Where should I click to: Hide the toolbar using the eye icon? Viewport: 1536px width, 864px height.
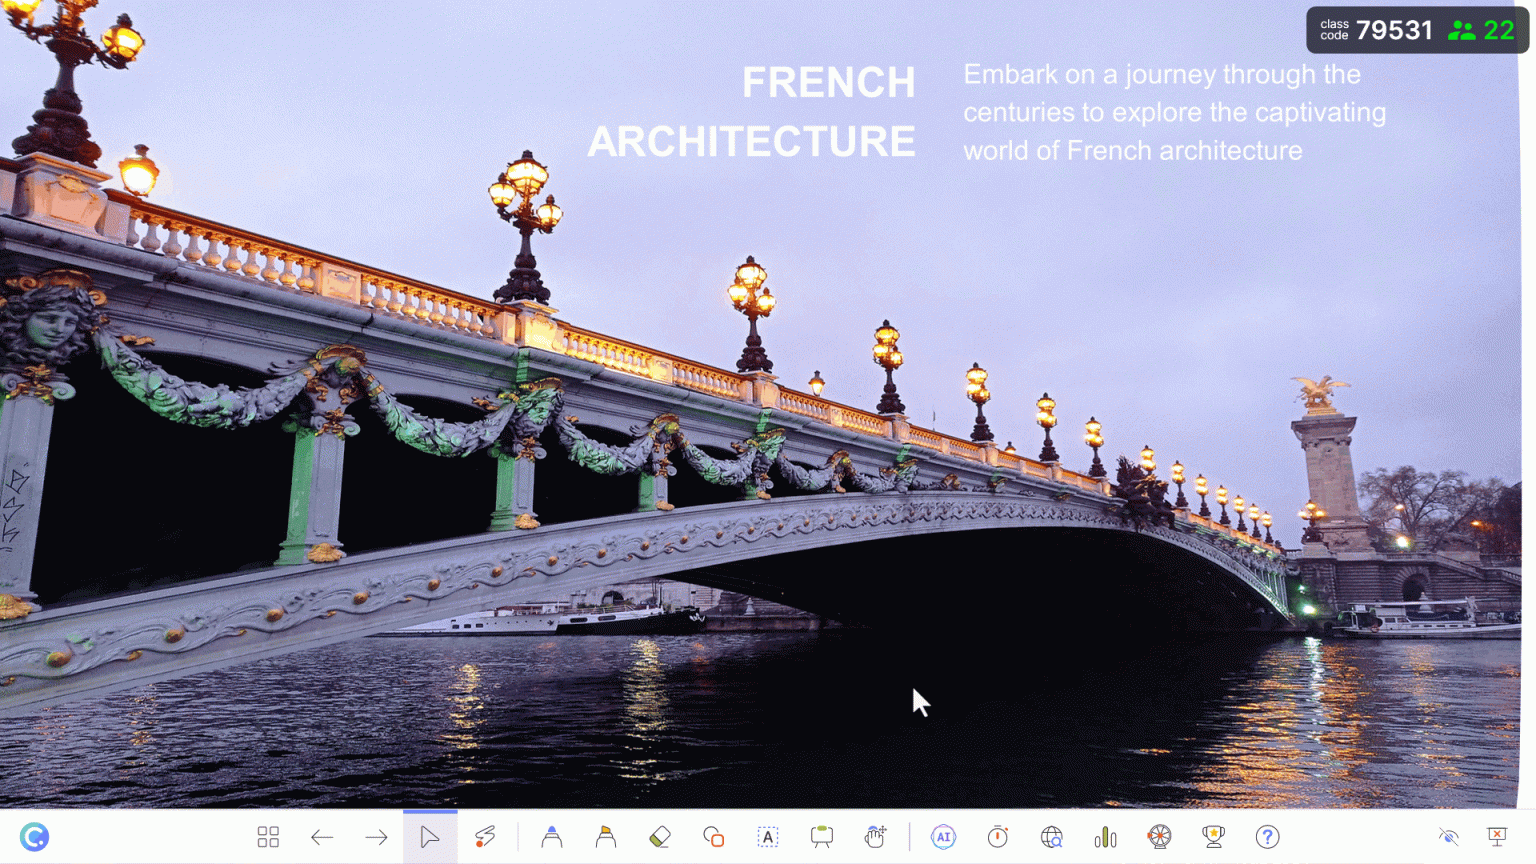click(x=1448, y=837)
